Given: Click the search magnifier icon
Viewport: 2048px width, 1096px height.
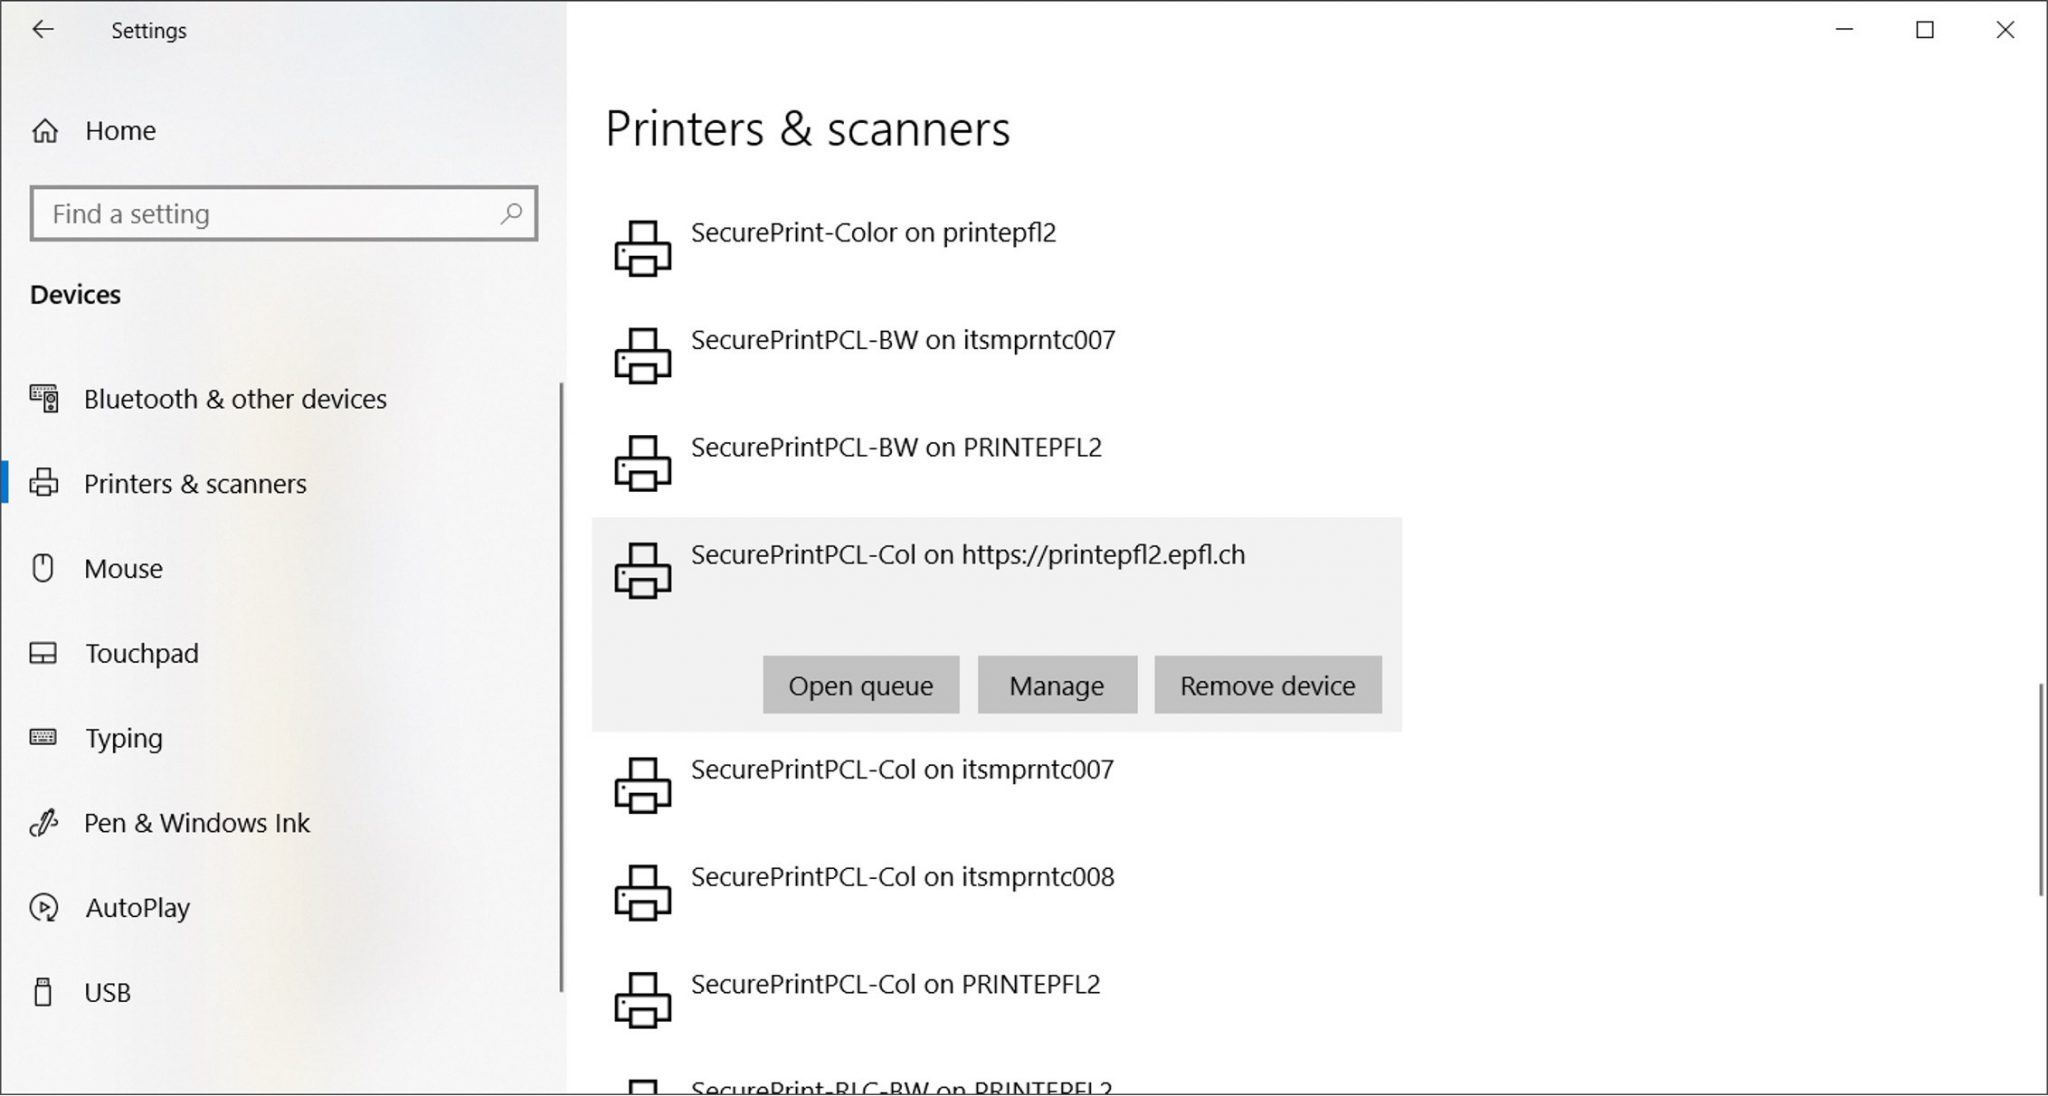Looking at the screenshot, I should [x=511, y=213].
